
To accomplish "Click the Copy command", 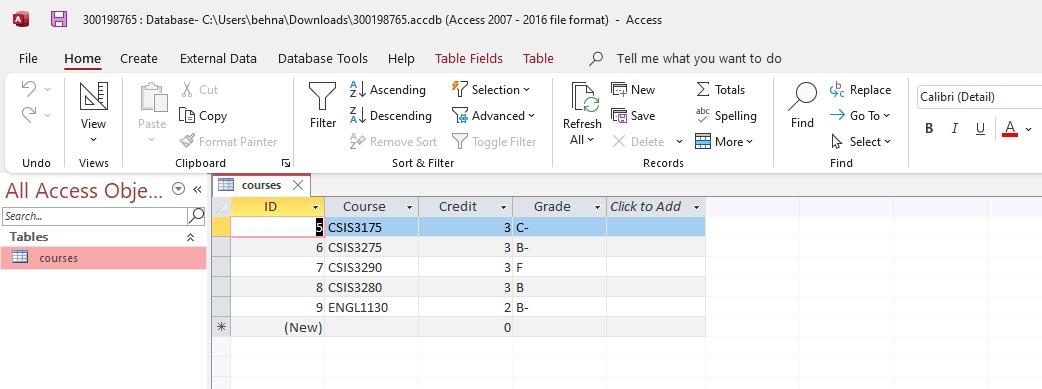I will point(203,116).
